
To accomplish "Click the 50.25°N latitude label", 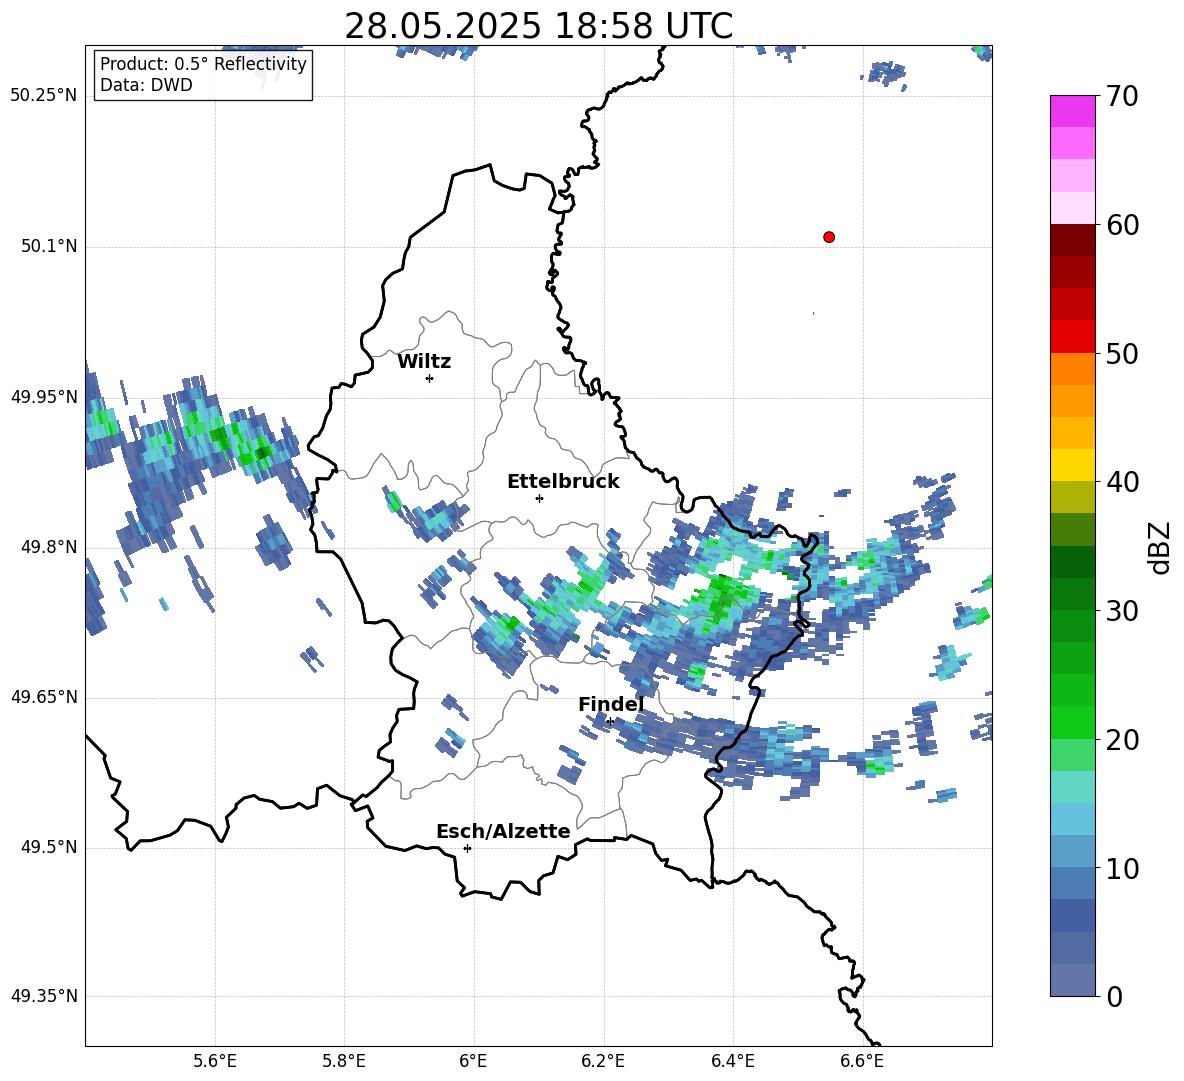I will (44, 96).
